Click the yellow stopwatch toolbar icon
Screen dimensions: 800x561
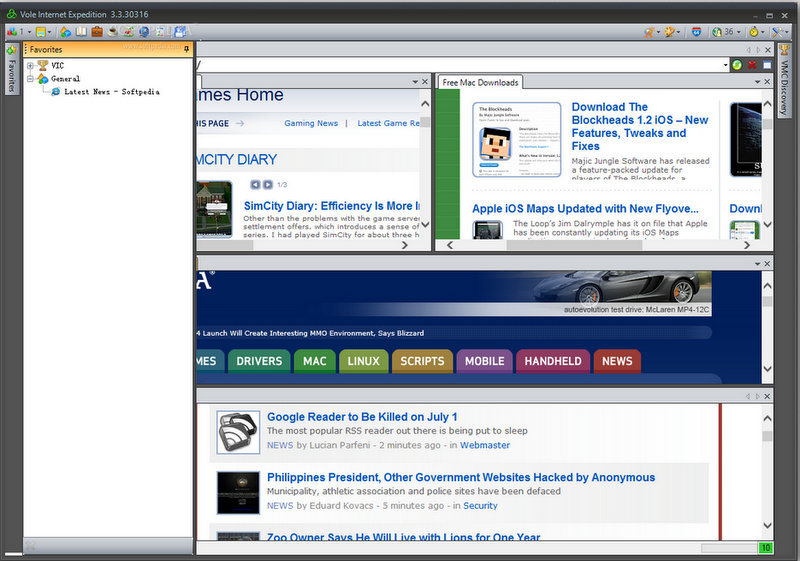(754, 32)
